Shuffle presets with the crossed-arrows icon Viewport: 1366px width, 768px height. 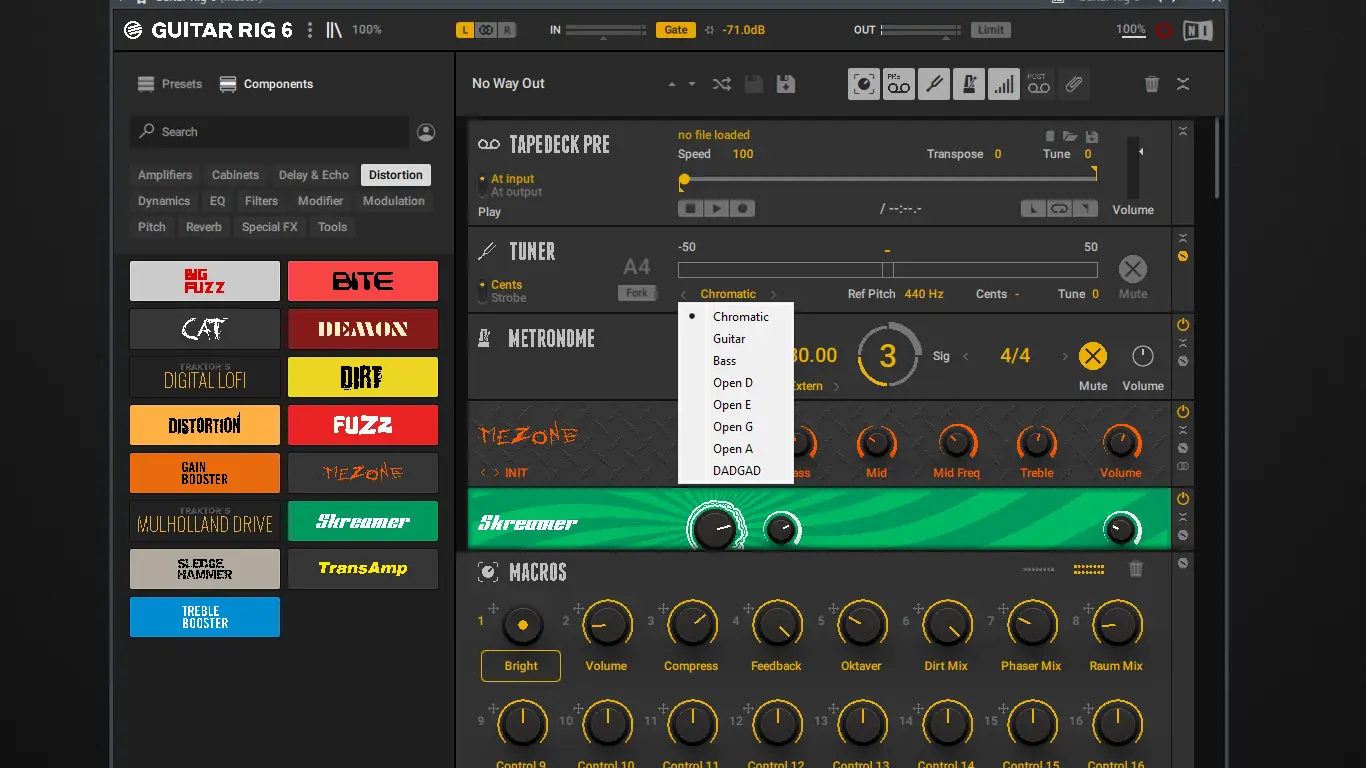click(721, 84)
